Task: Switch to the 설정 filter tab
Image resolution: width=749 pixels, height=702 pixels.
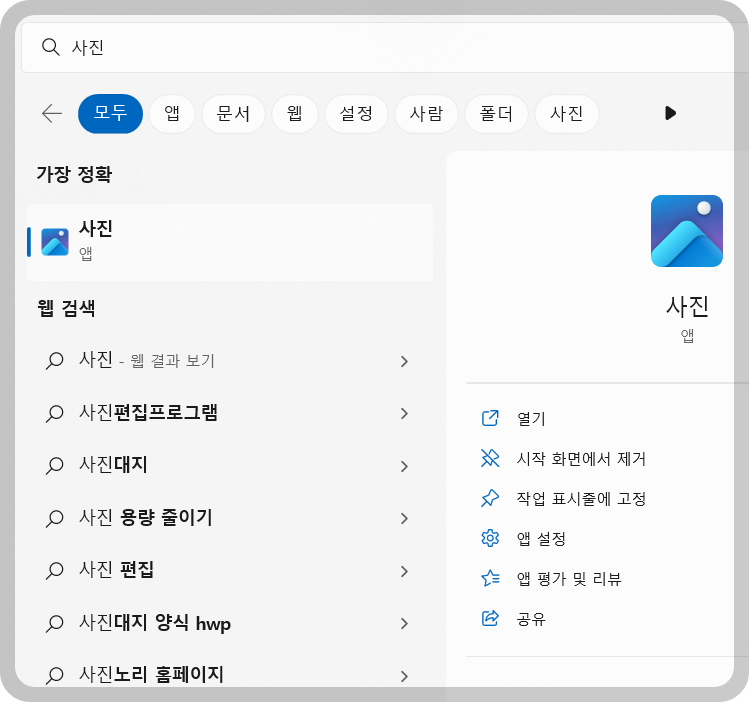Action: (x=356, y=114)
